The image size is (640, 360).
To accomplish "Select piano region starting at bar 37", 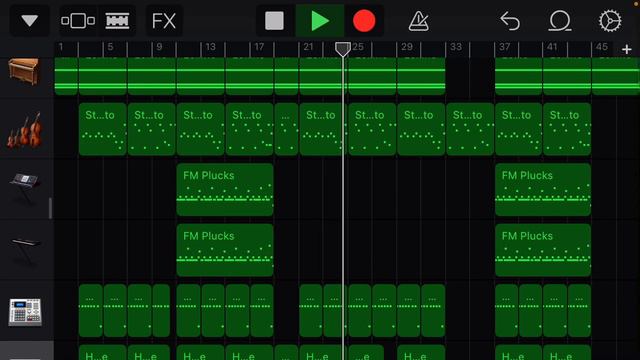I will [x=518, y=76].
